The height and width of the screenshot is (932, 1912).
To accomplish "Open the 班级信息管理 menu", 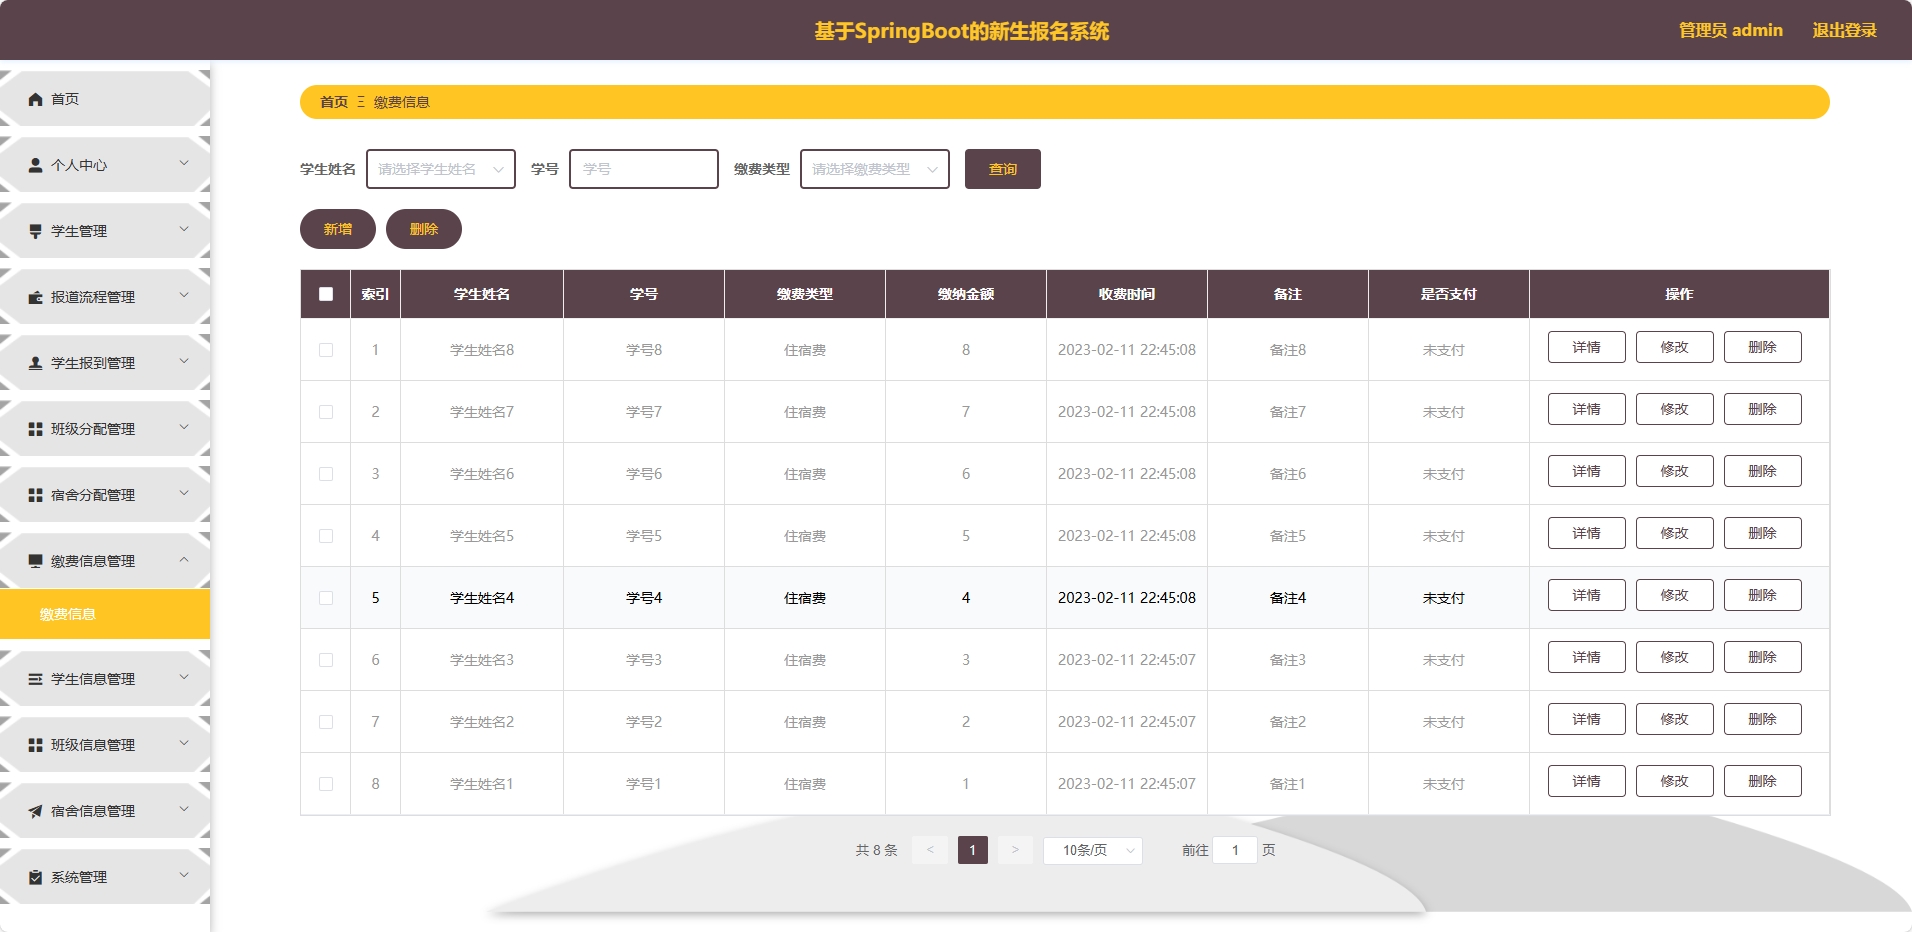I will tap(105, 745).
